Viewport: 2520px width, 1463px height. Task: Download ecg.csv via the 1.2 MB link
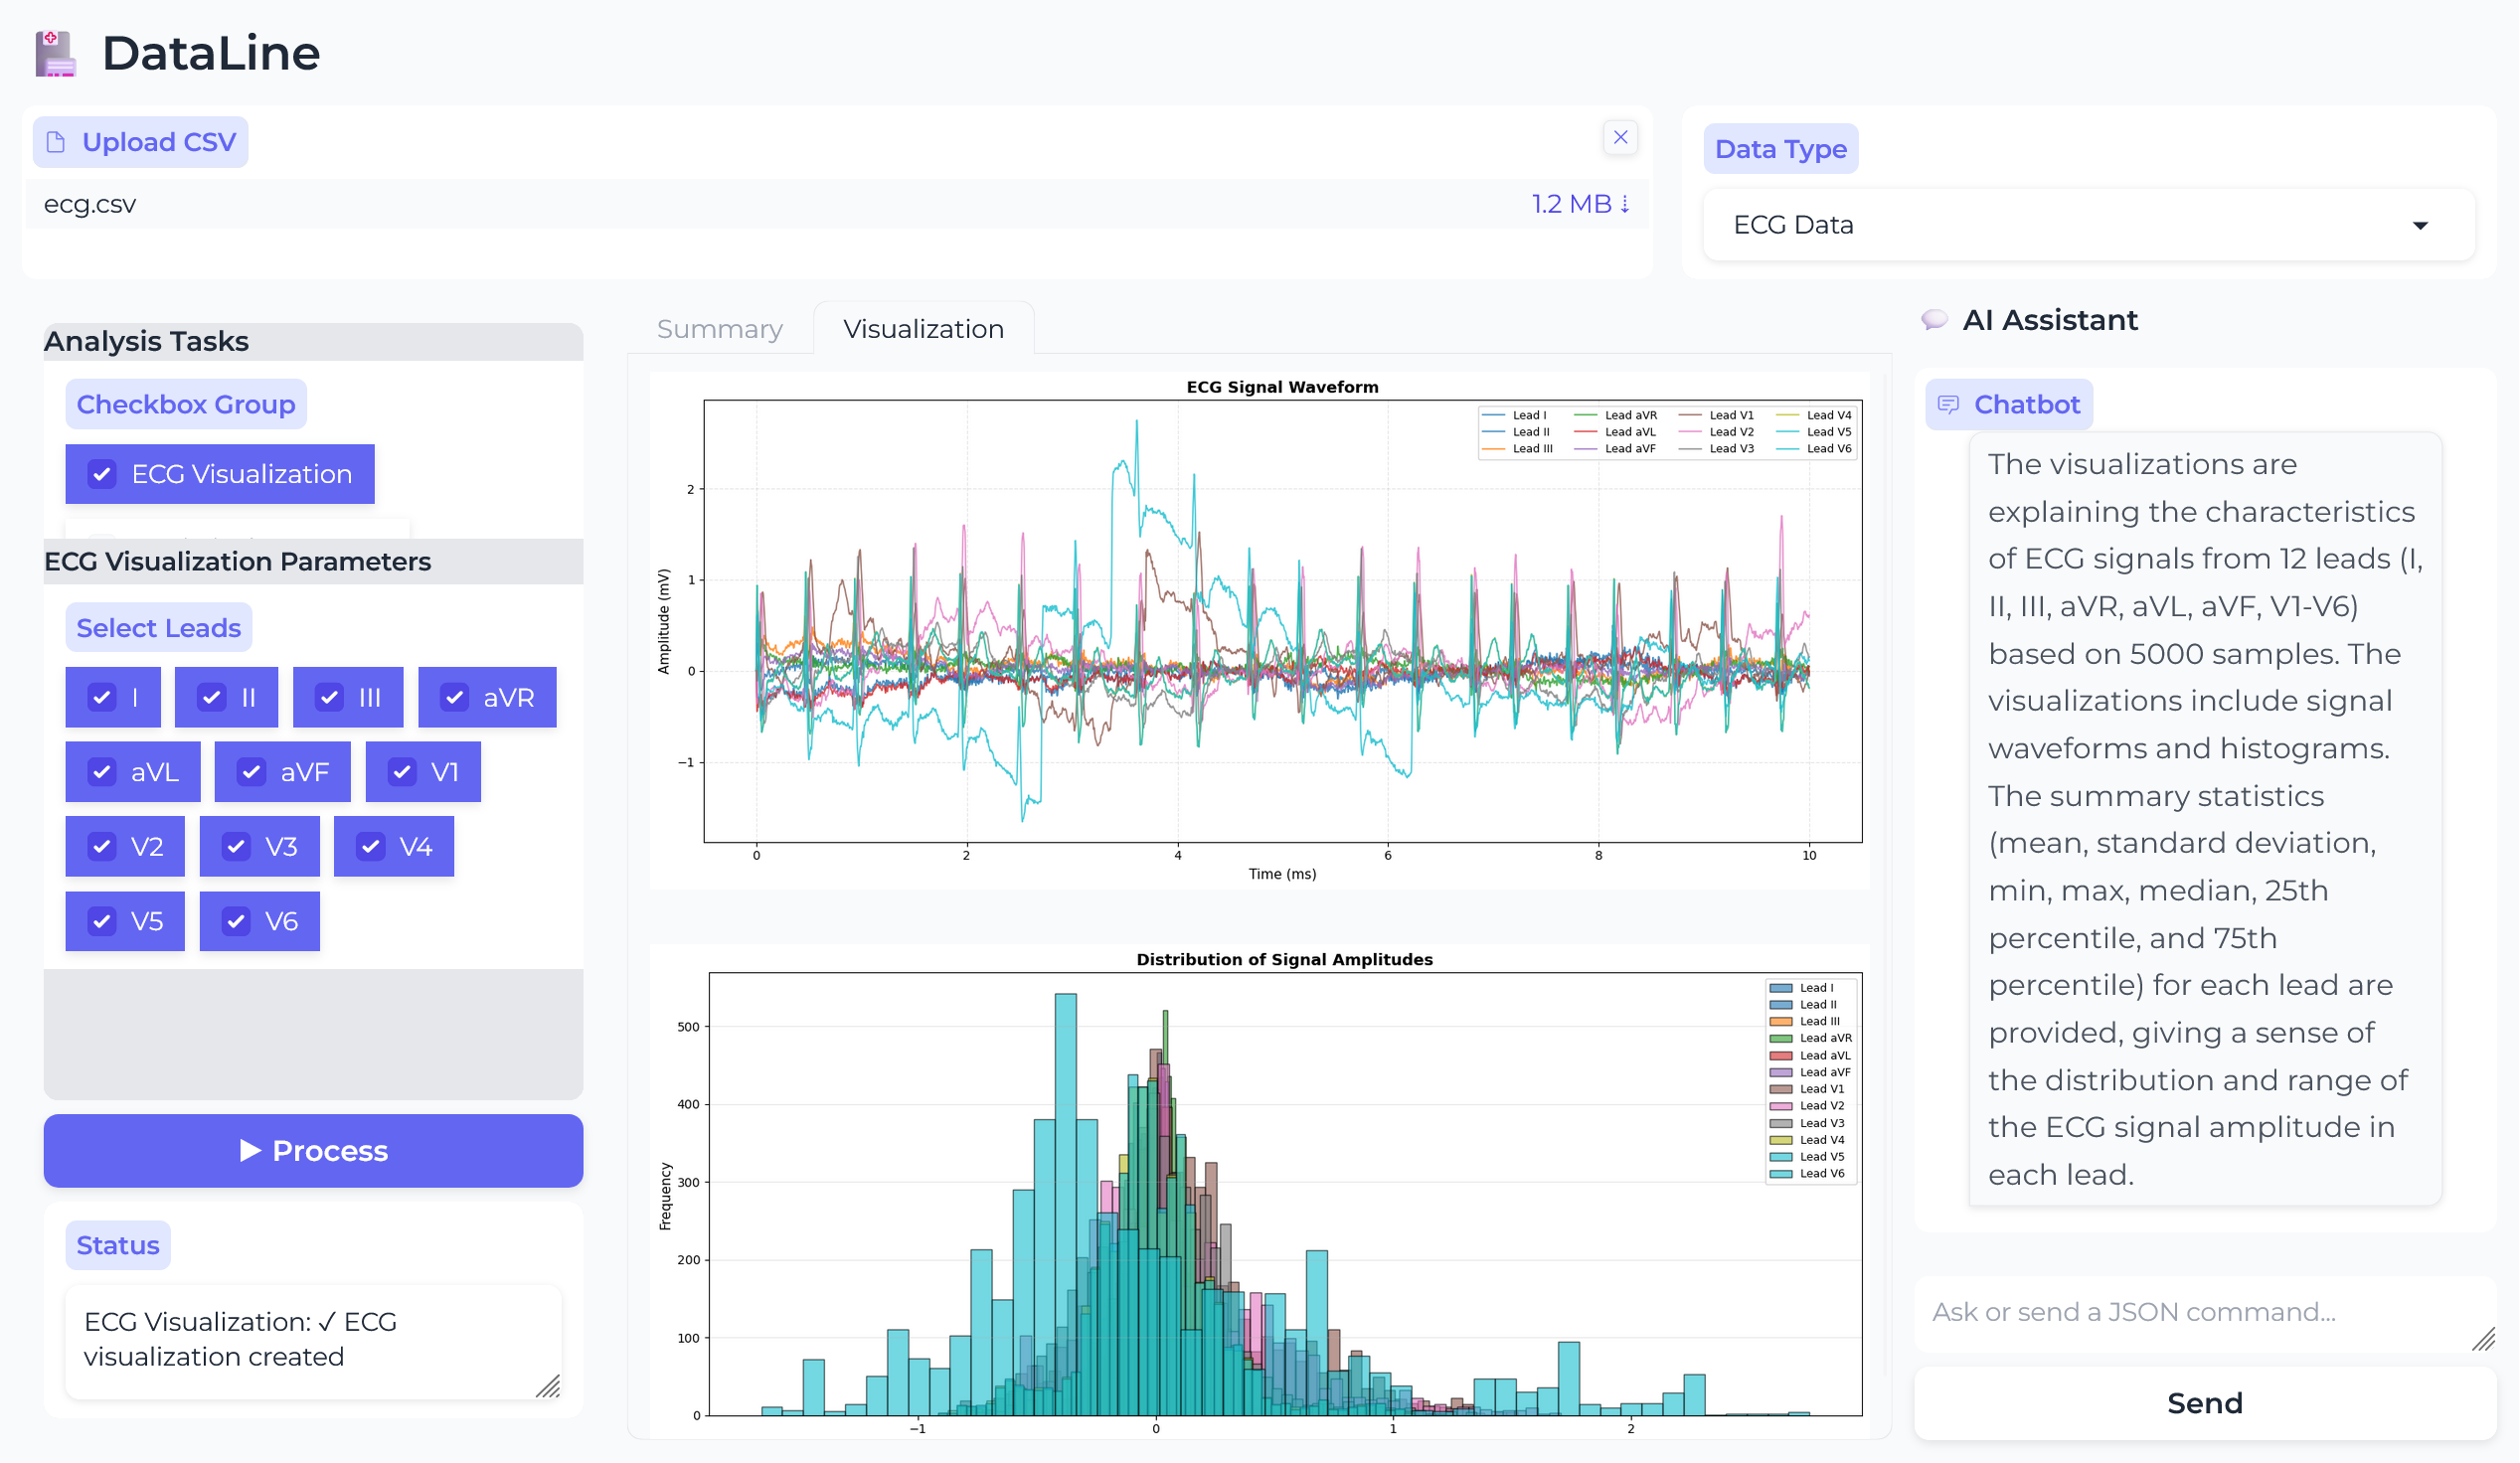[1580, 204]
